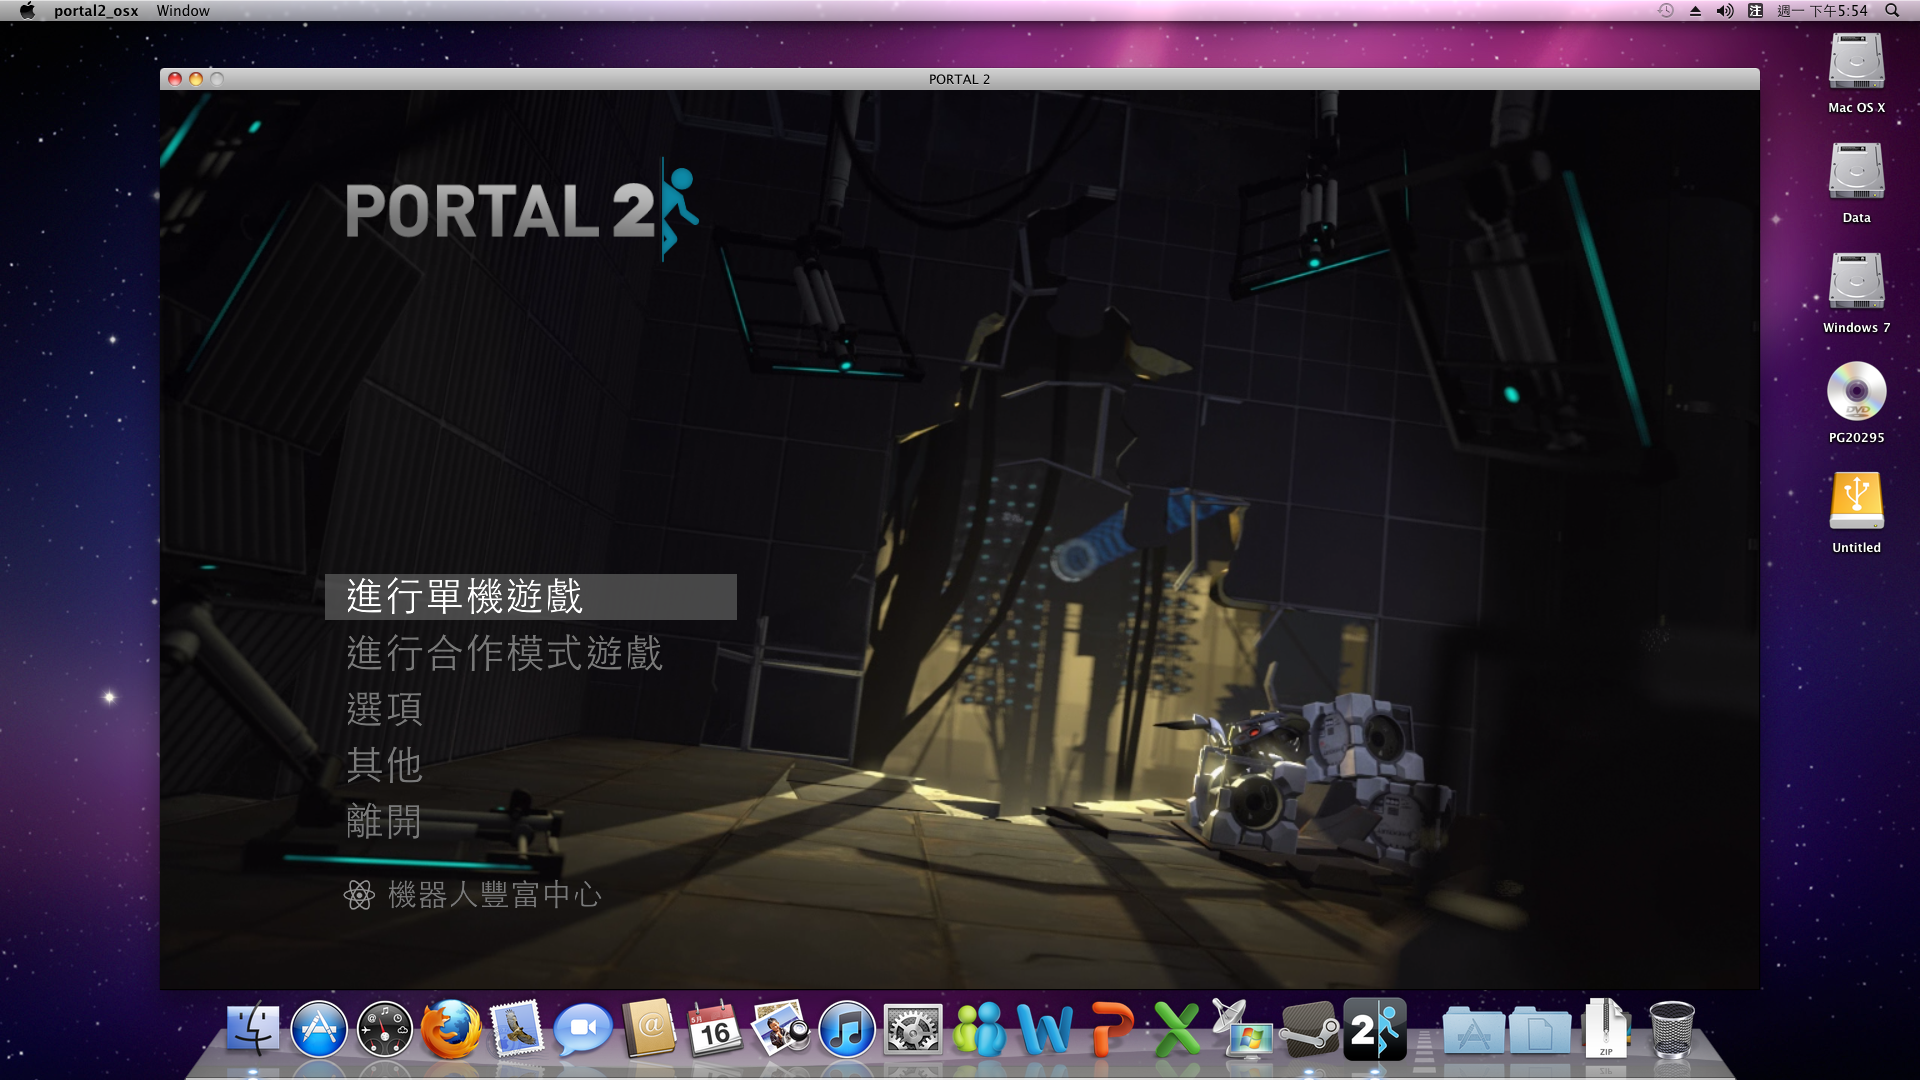Viewport: 1920px width, 1080px height.
Task: Click 離開 to quit the game
Action: tap(384, 822)
